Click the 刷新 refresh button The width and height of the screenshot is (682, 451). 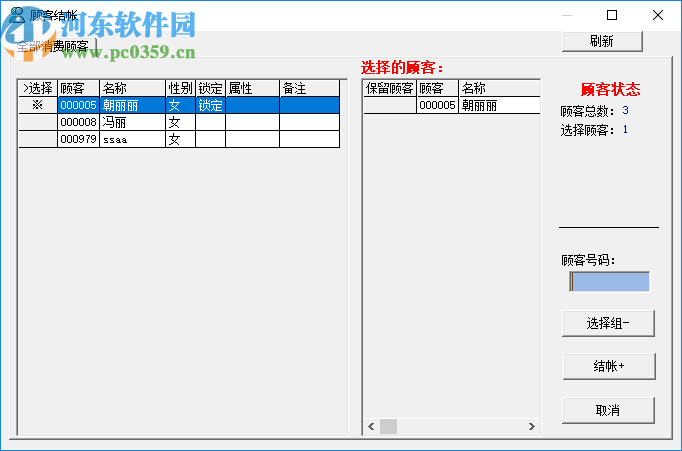coord(602,41)
